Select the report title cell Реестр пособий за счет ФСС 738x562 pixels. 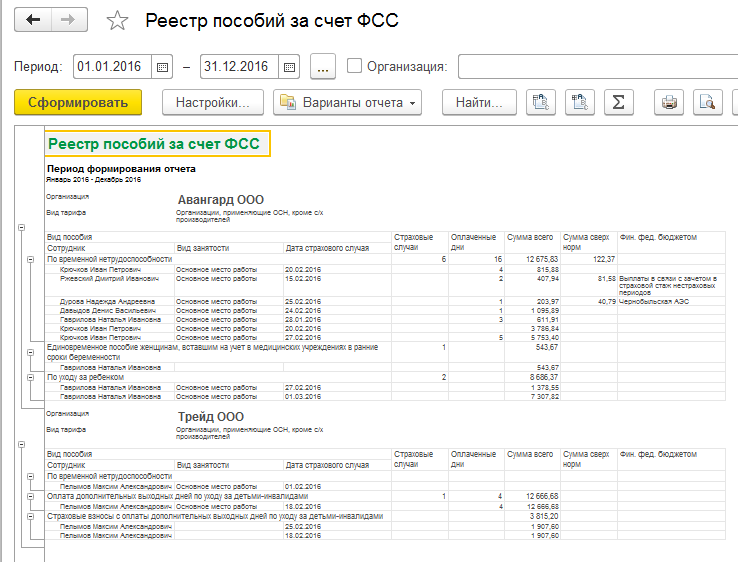click(x=158, y=144)
